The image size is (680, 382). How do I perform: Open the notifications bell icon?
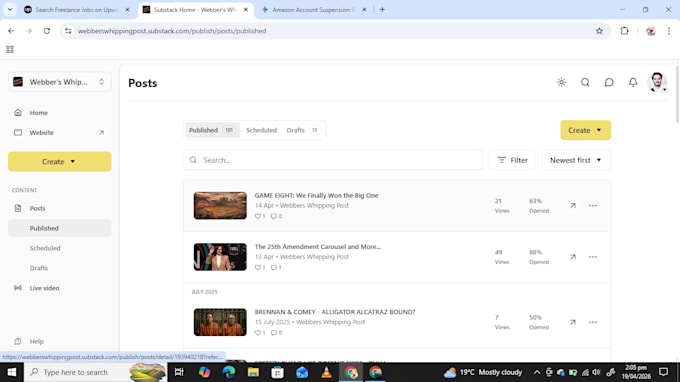tap(633, 82)
